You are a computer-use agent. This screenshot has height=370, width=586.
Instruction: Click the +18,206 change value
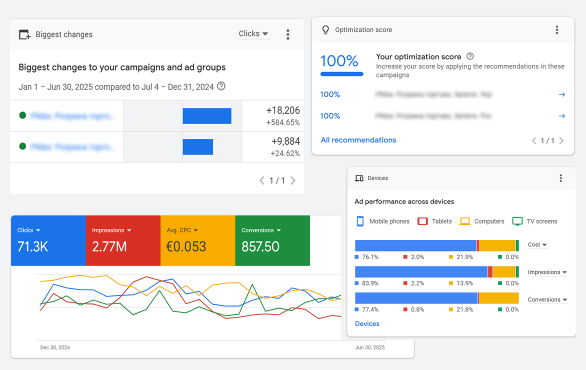pyautogui.click(x=283, y=111)
